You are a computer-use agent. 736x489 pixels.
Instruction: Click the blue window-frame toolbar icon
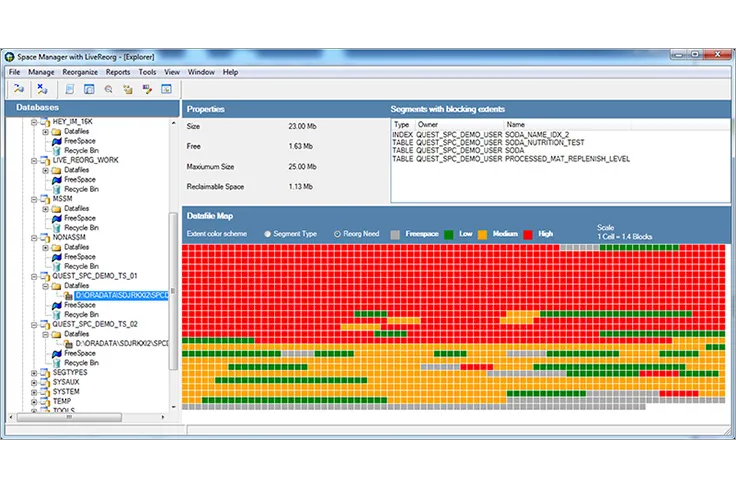tap(89, 89)
